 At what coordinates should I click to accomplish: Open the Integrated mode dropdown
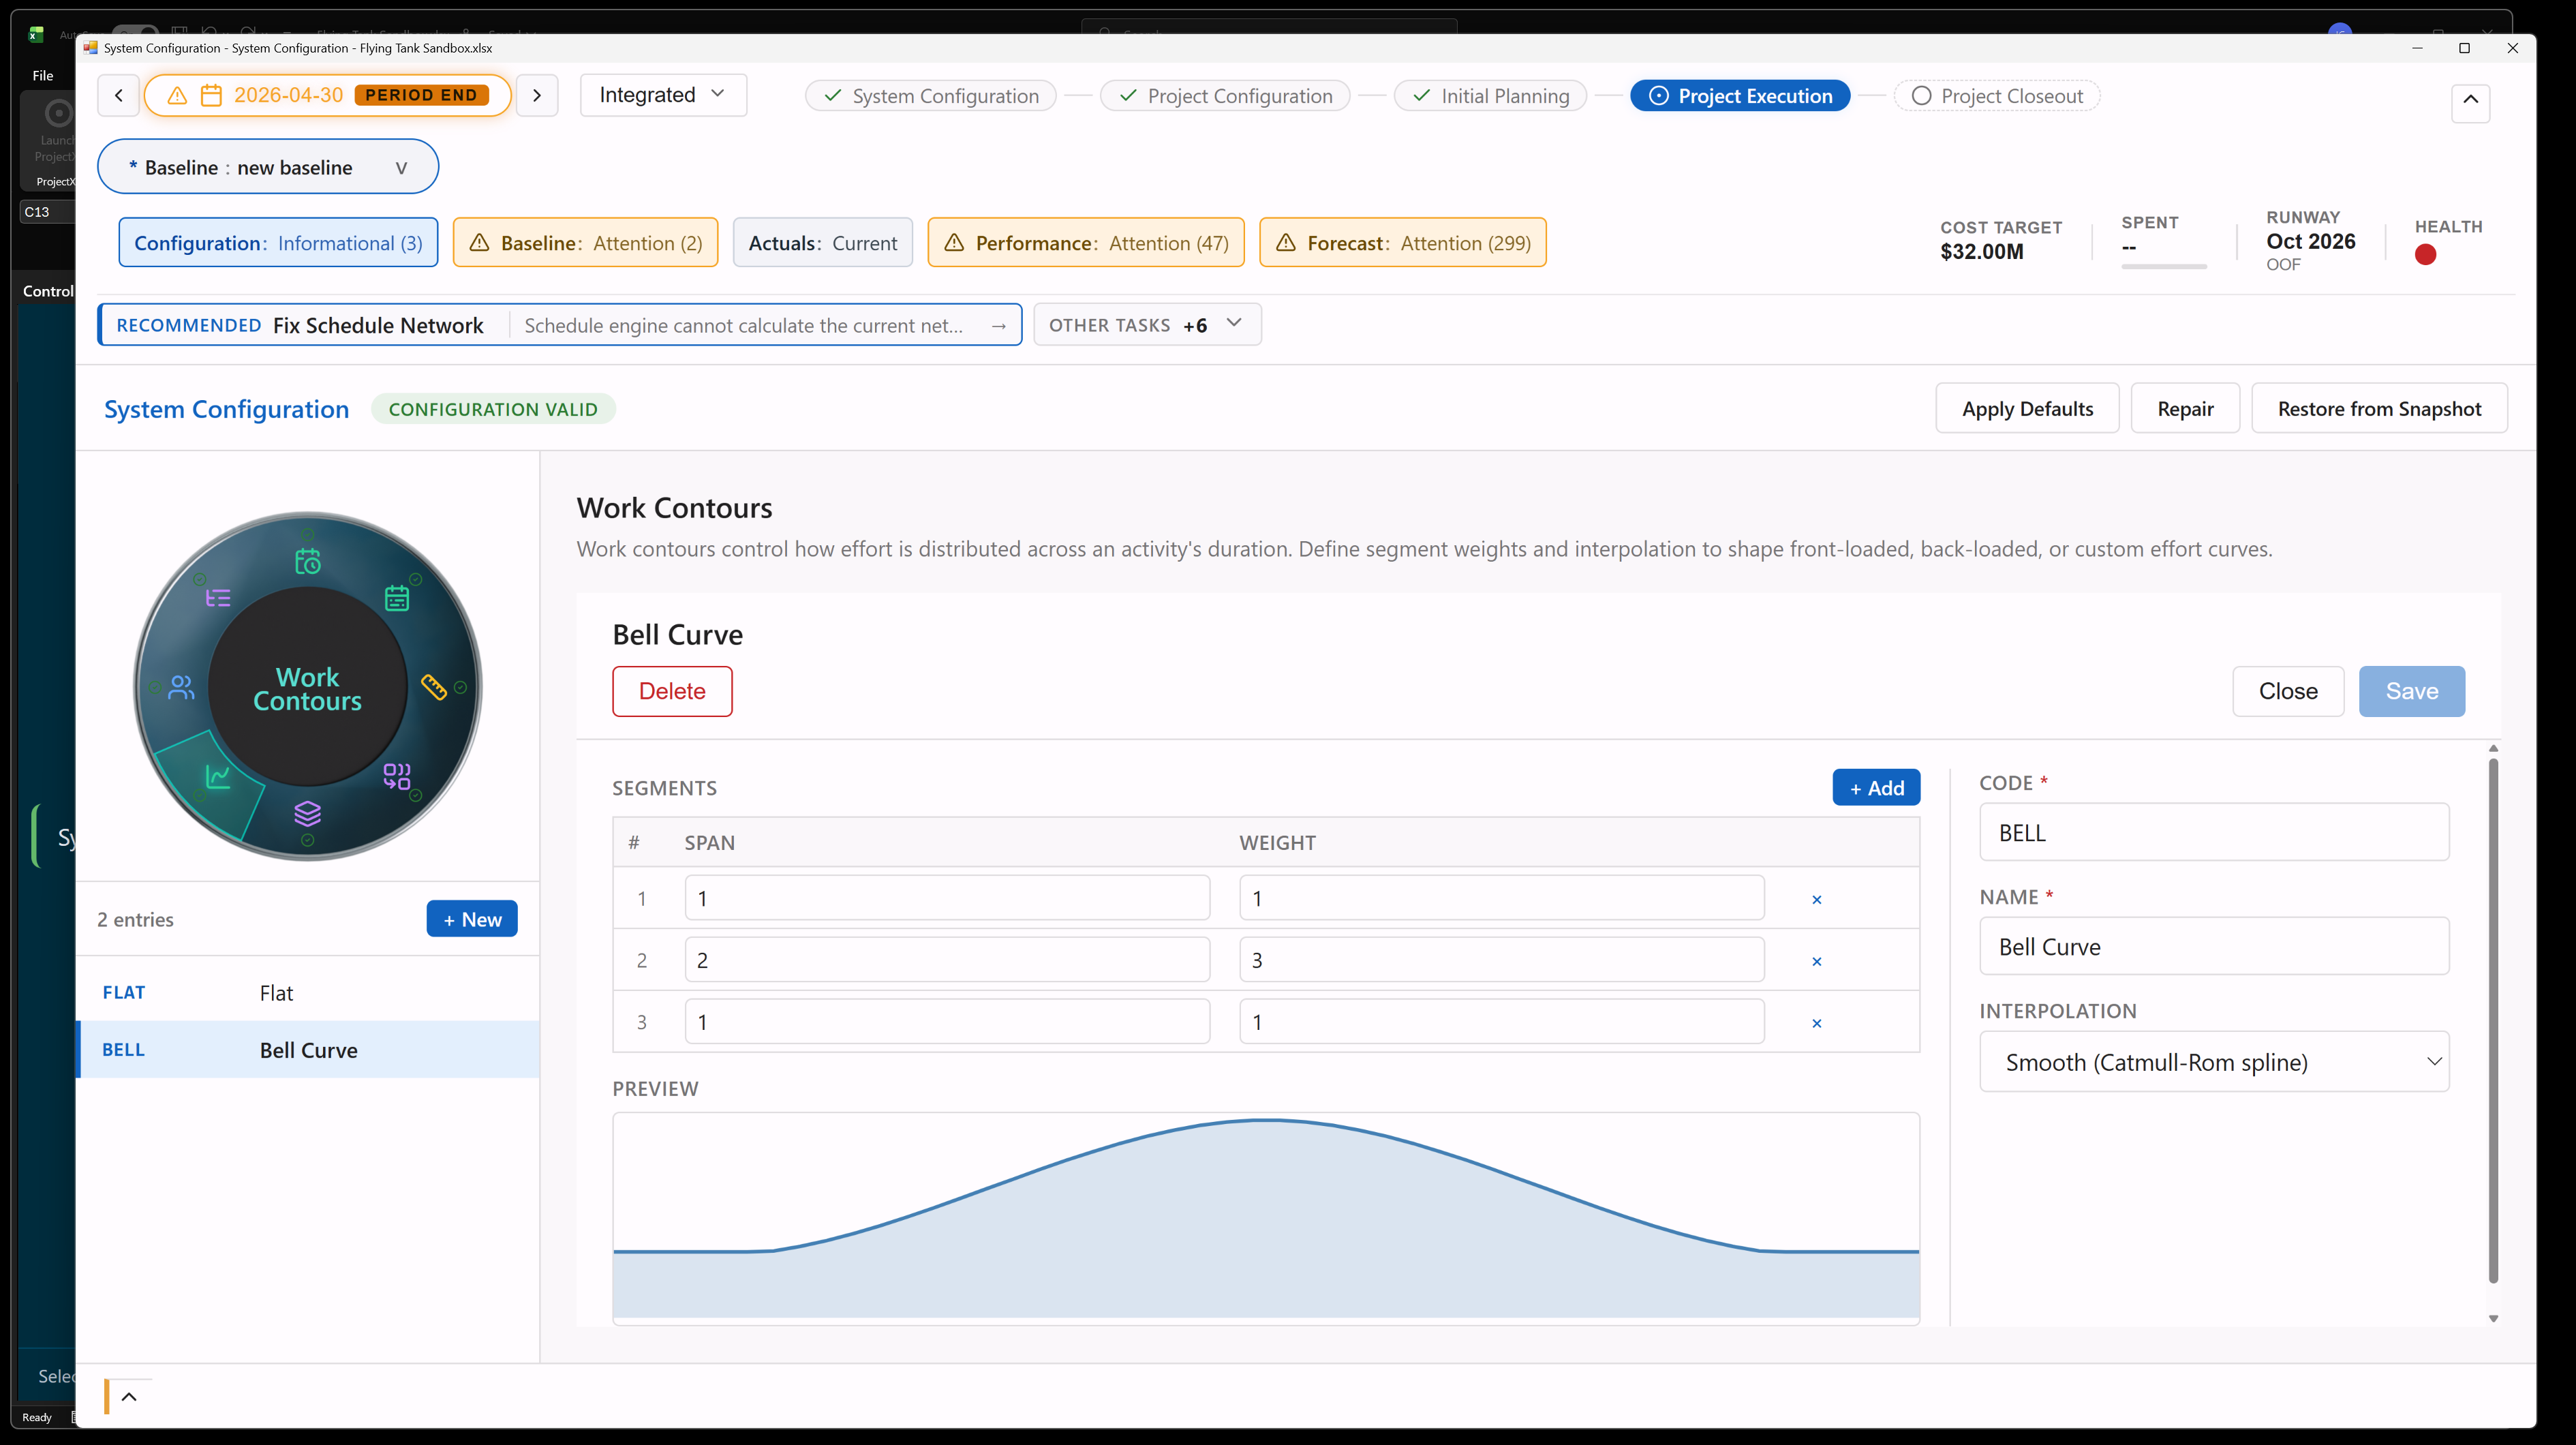(x=663, y=95)
